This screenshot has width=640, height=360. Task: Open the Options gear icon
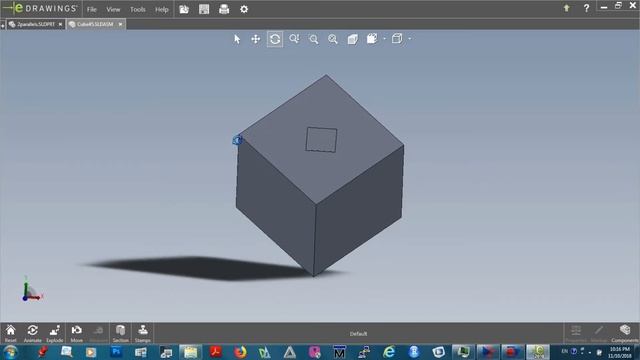coord(244,9)
